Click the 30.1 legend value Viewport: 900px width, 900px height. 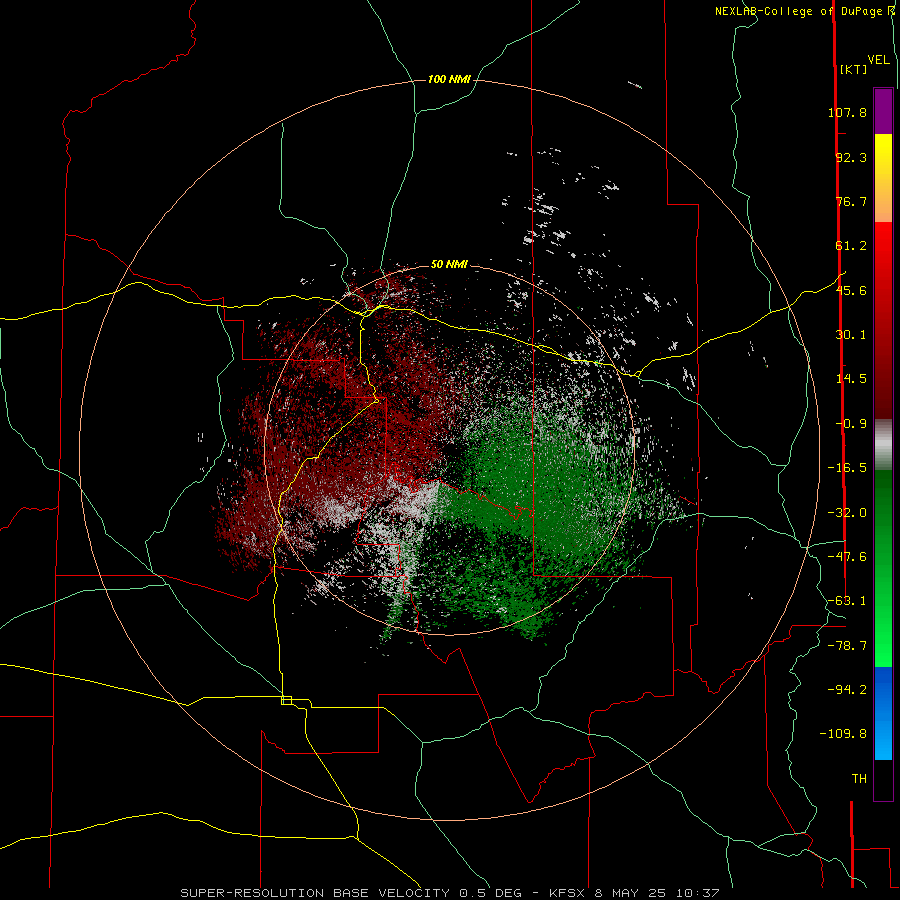point(851,335)
